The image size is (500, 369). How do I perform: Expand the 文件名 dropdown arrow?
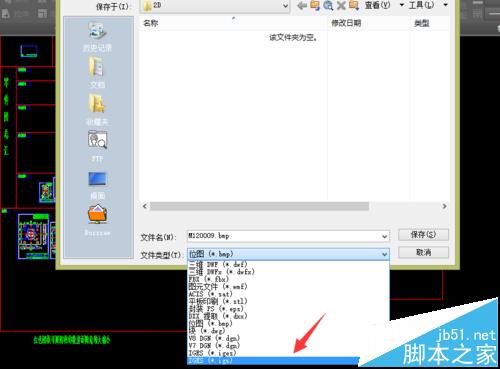[385, 236]
